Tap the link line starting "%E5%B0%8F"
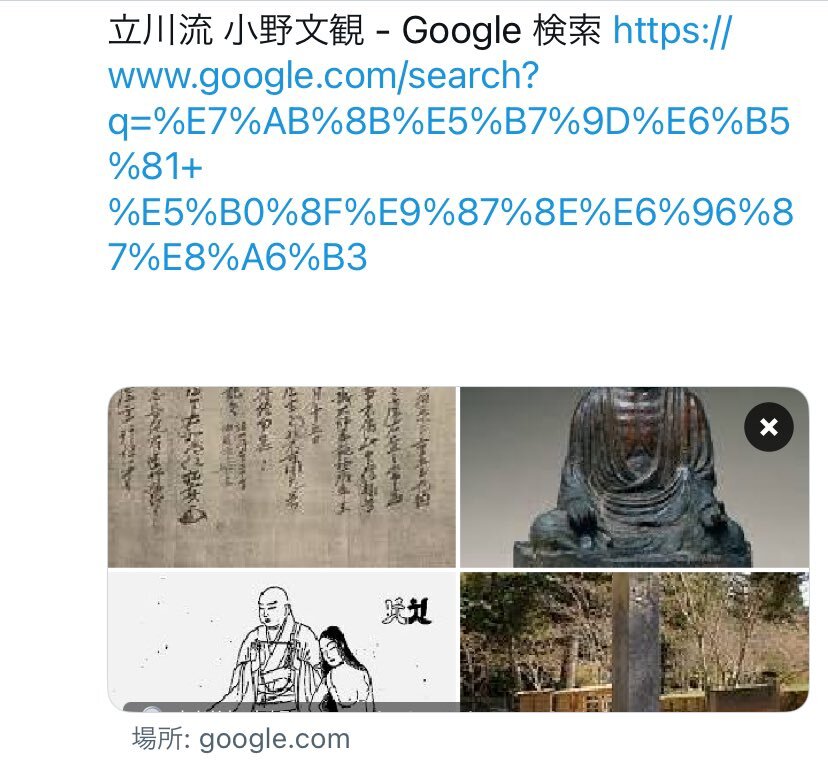 (x=450, y=212)
